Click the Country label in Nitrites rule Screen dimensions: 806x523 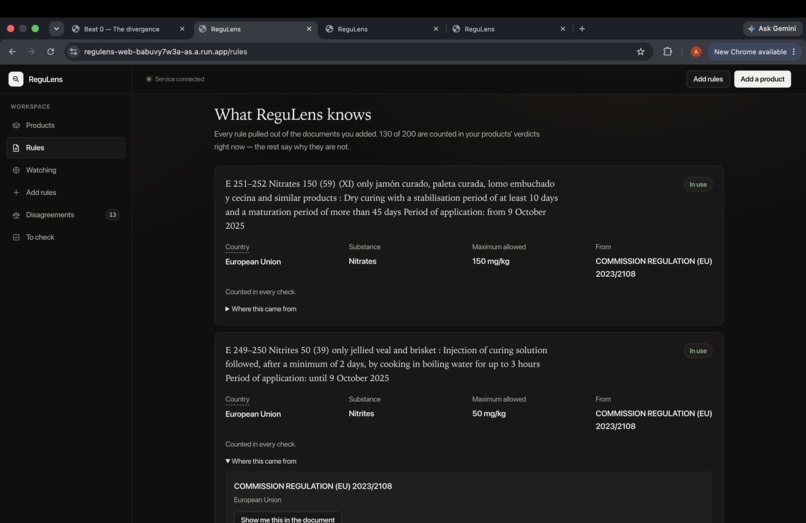(237, 399)
